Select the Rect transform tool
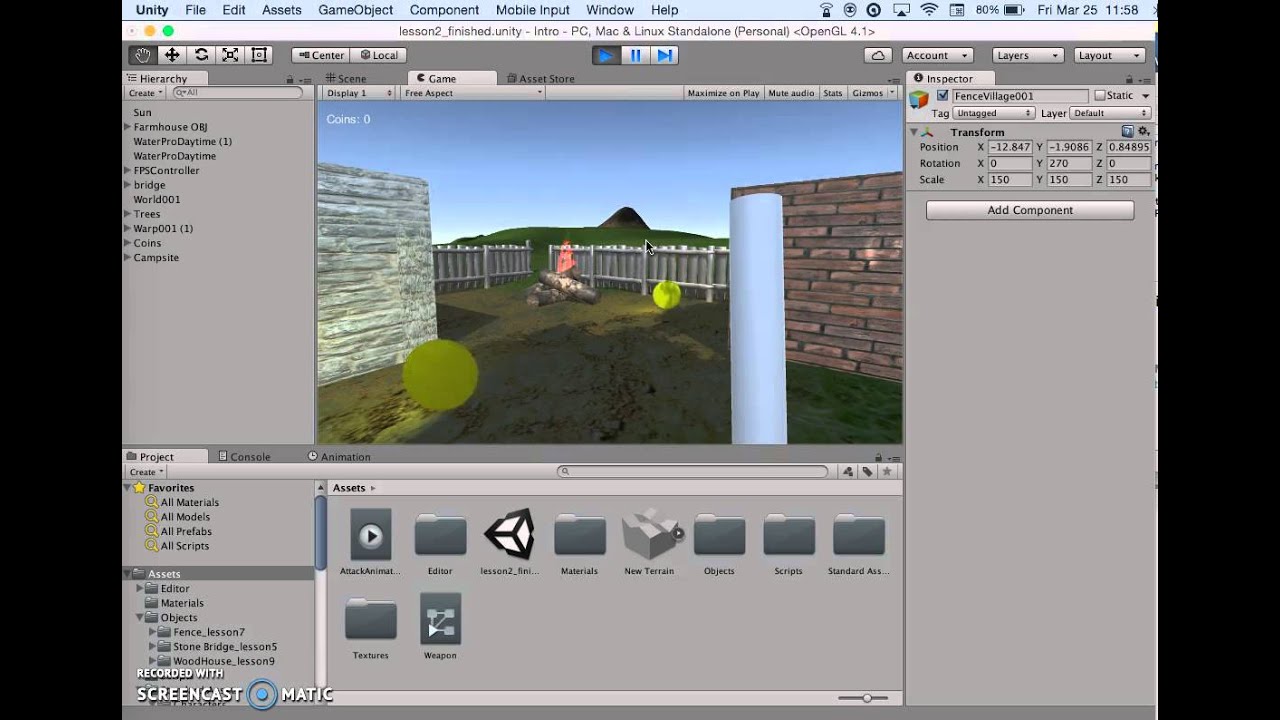Screen dimensions: 1280x720 pyautogui.click(x=259, y=55)
